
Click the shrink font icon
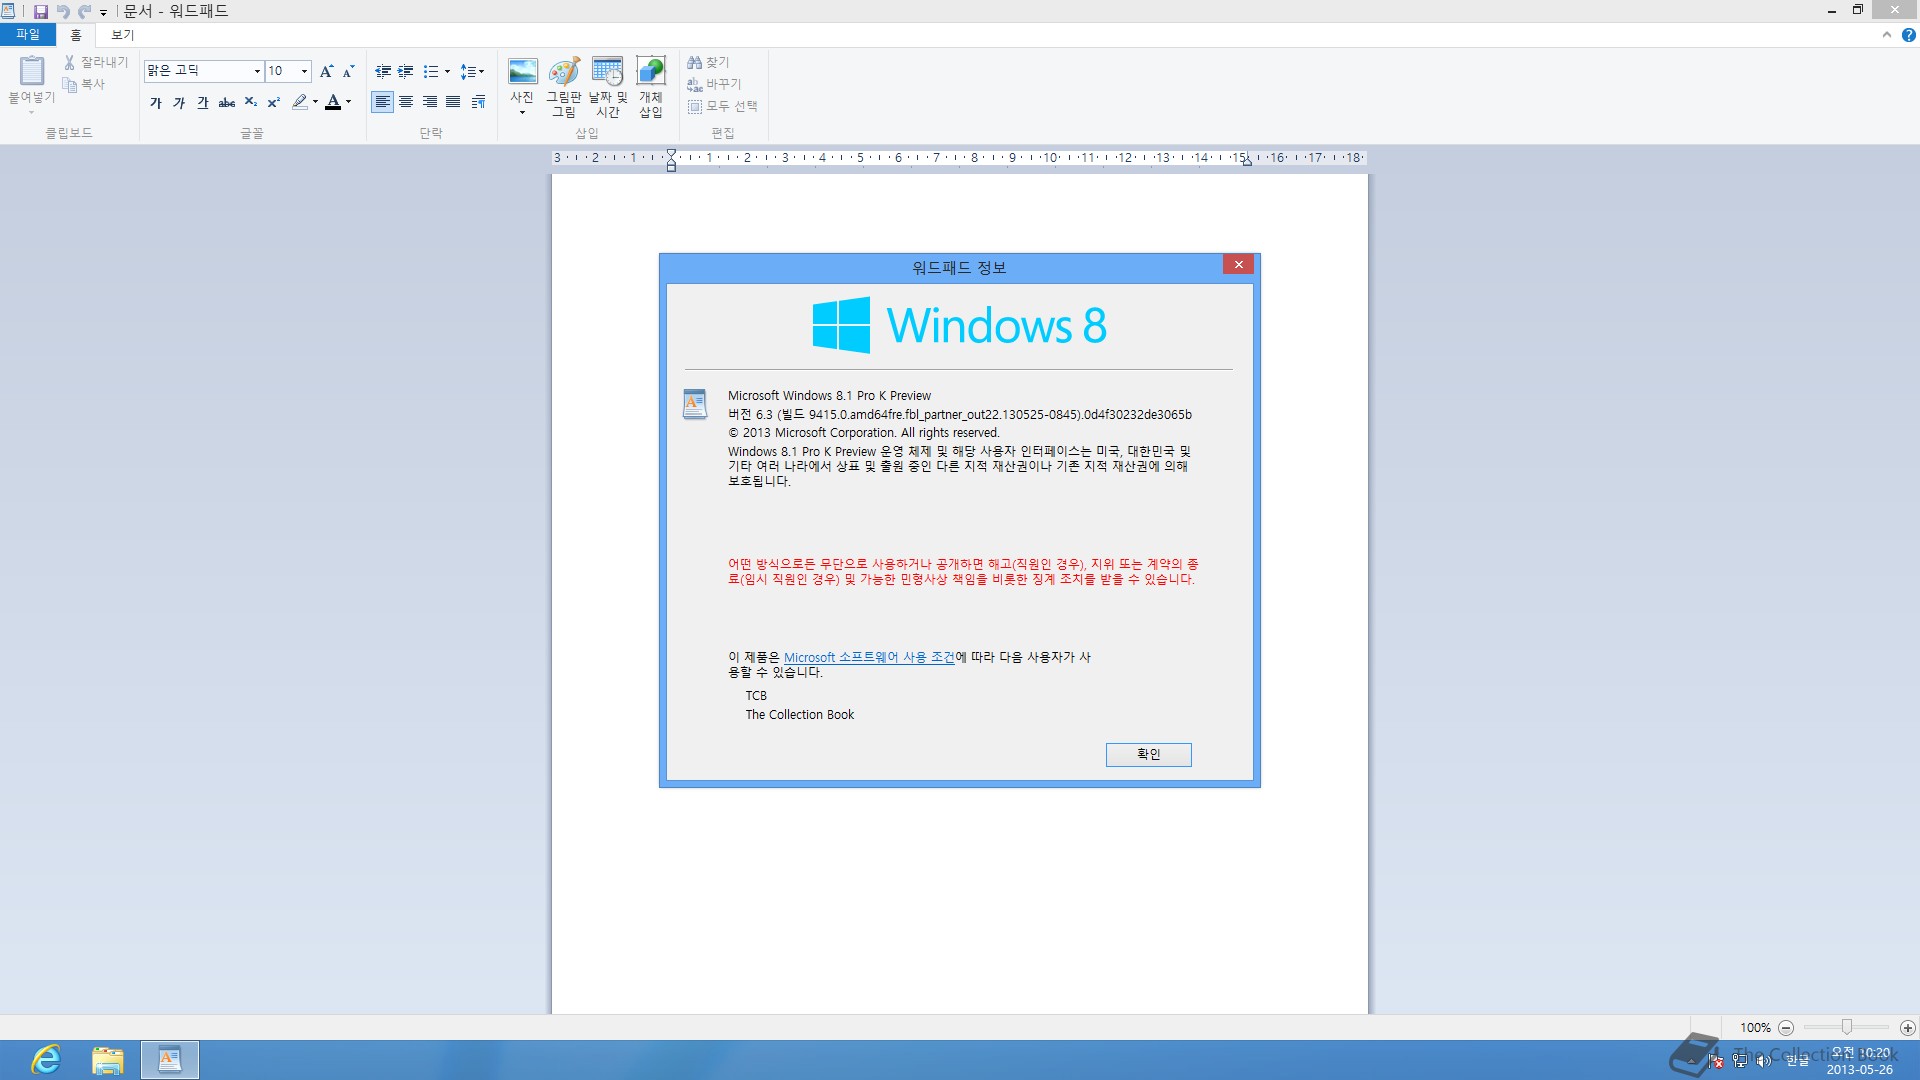point(348,71)
